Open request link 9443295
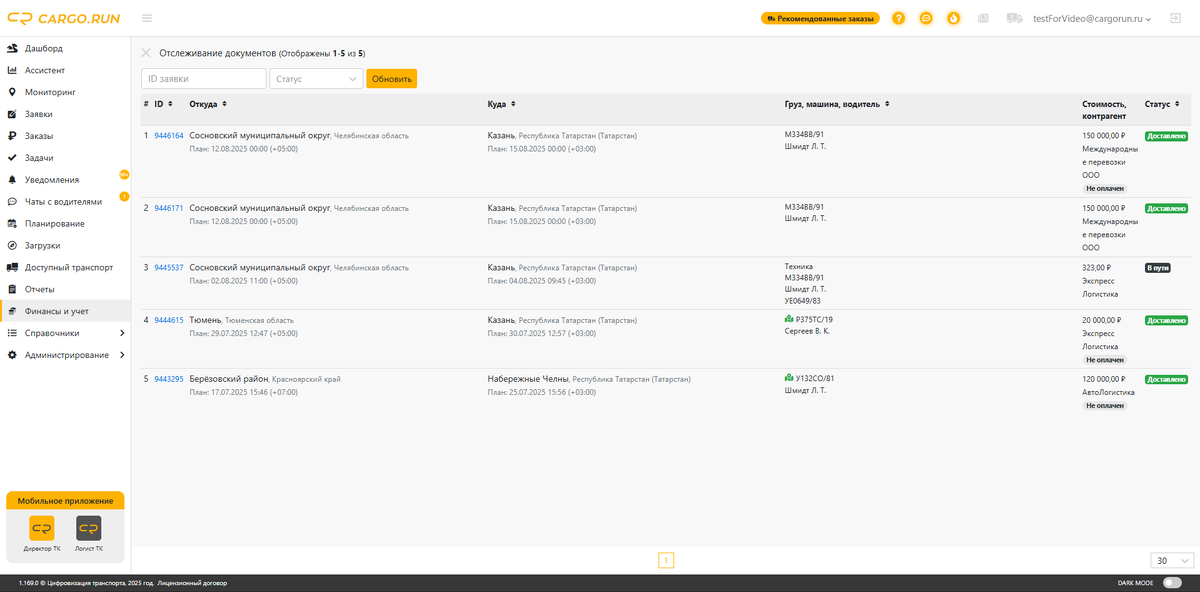The image size is (1200, 592). tap(169, 379)
